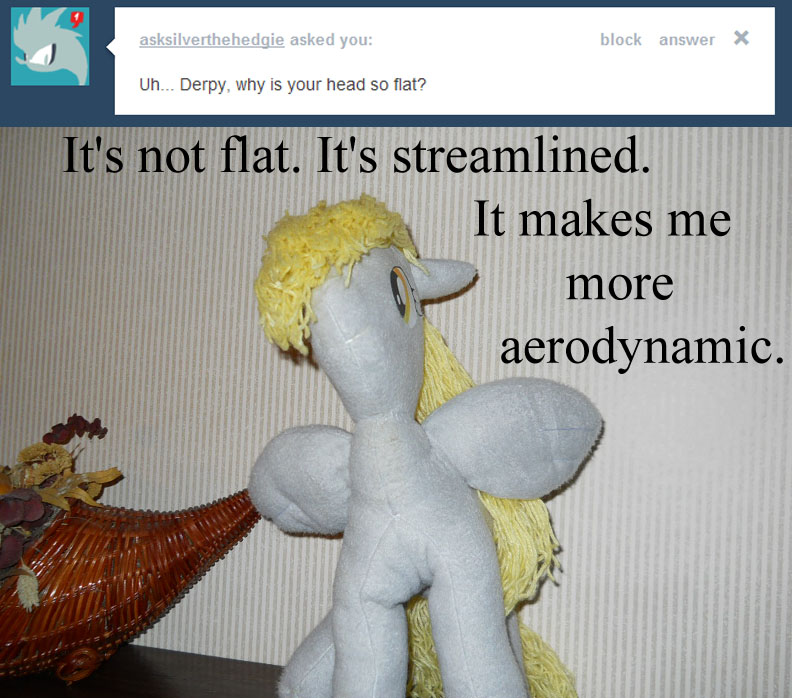792x698 pixels.
Task: Click the 'asked you:' text
Action: click(x=331, y=40)
